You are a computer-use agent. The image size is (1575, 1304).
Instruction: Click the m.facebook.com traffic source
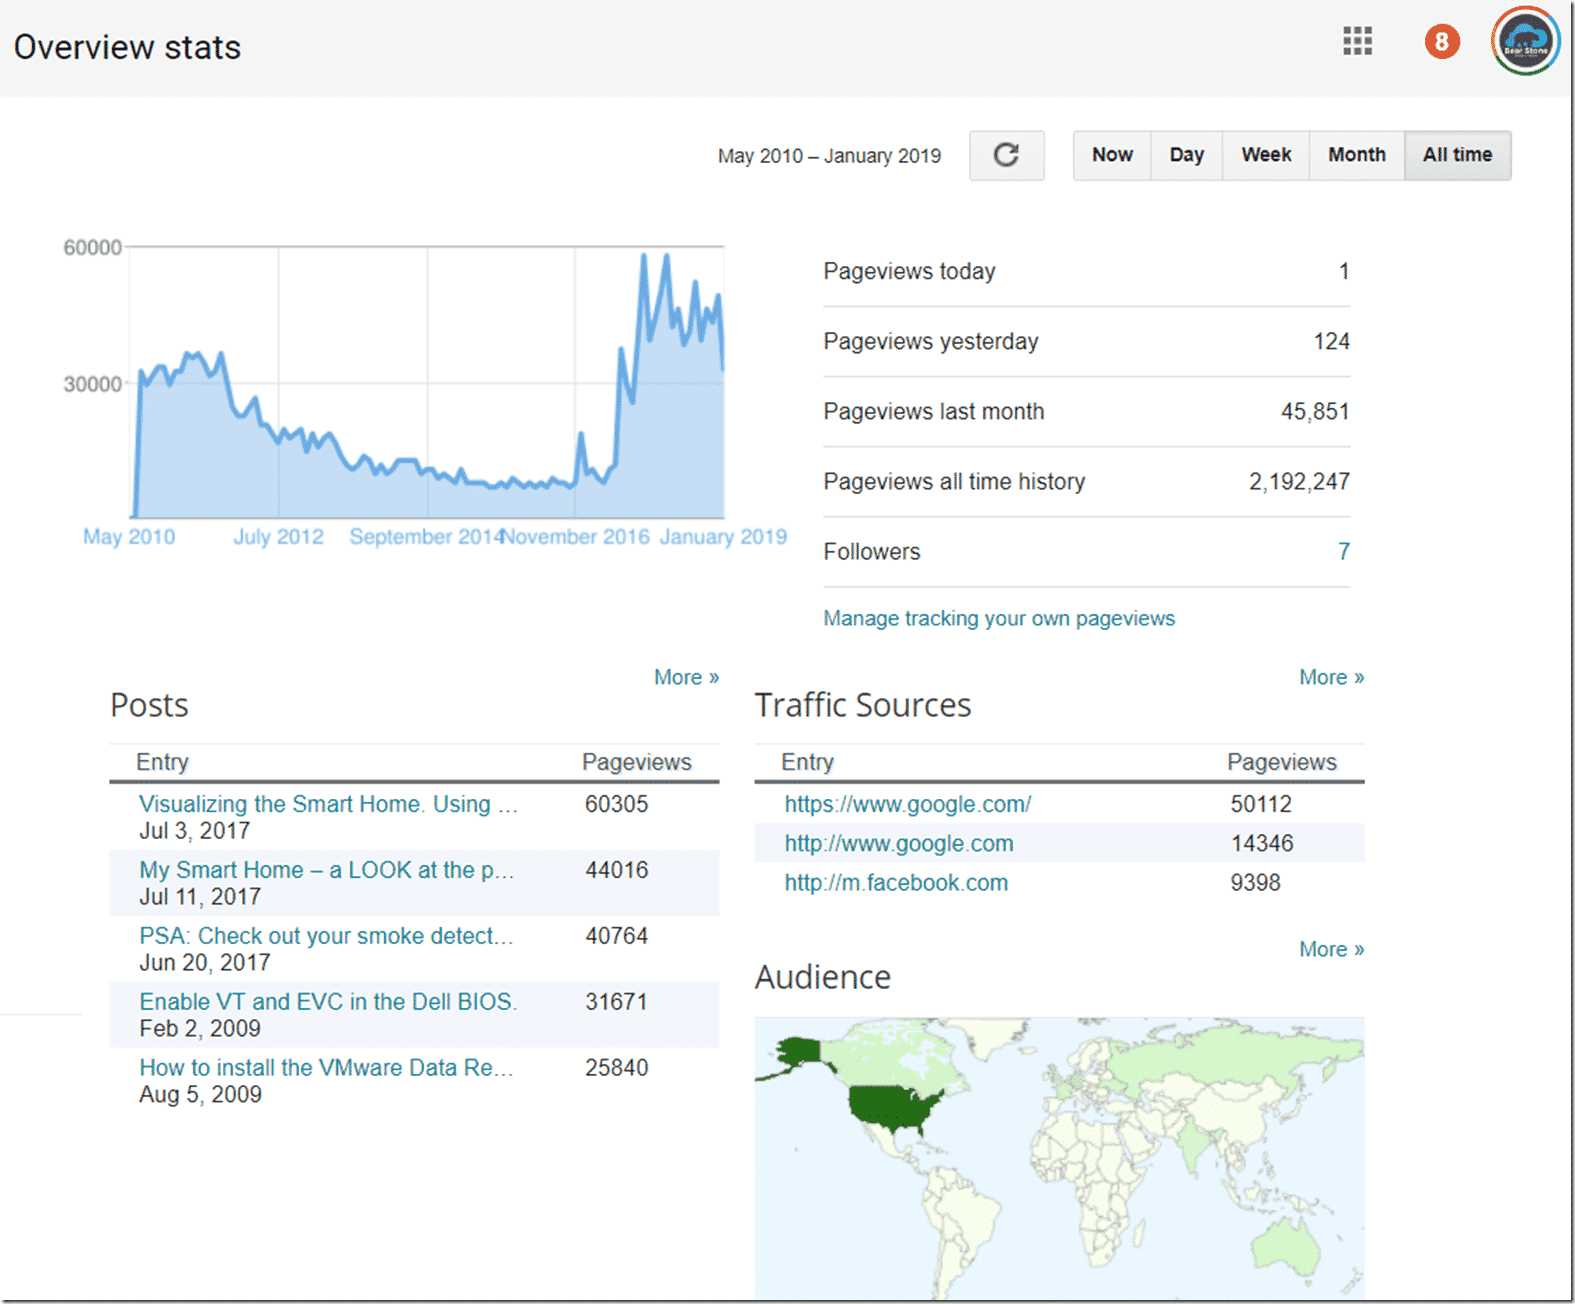pos(896,883)
